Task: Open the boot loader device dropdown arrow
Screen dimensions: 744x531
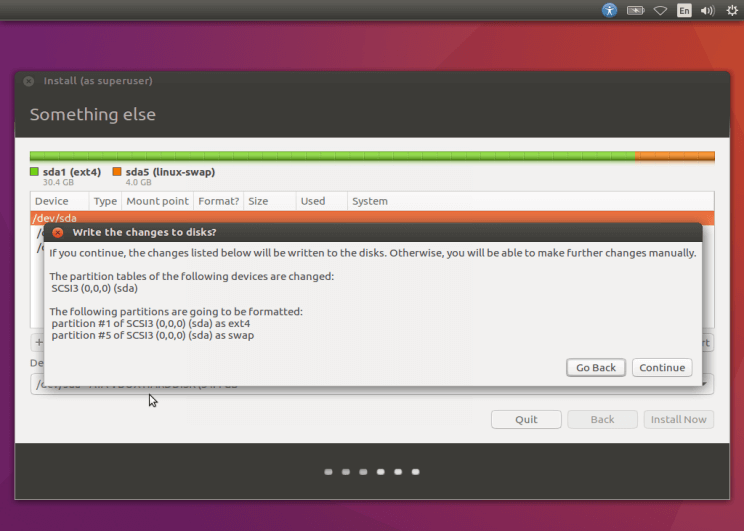Action: pos(706,383)
